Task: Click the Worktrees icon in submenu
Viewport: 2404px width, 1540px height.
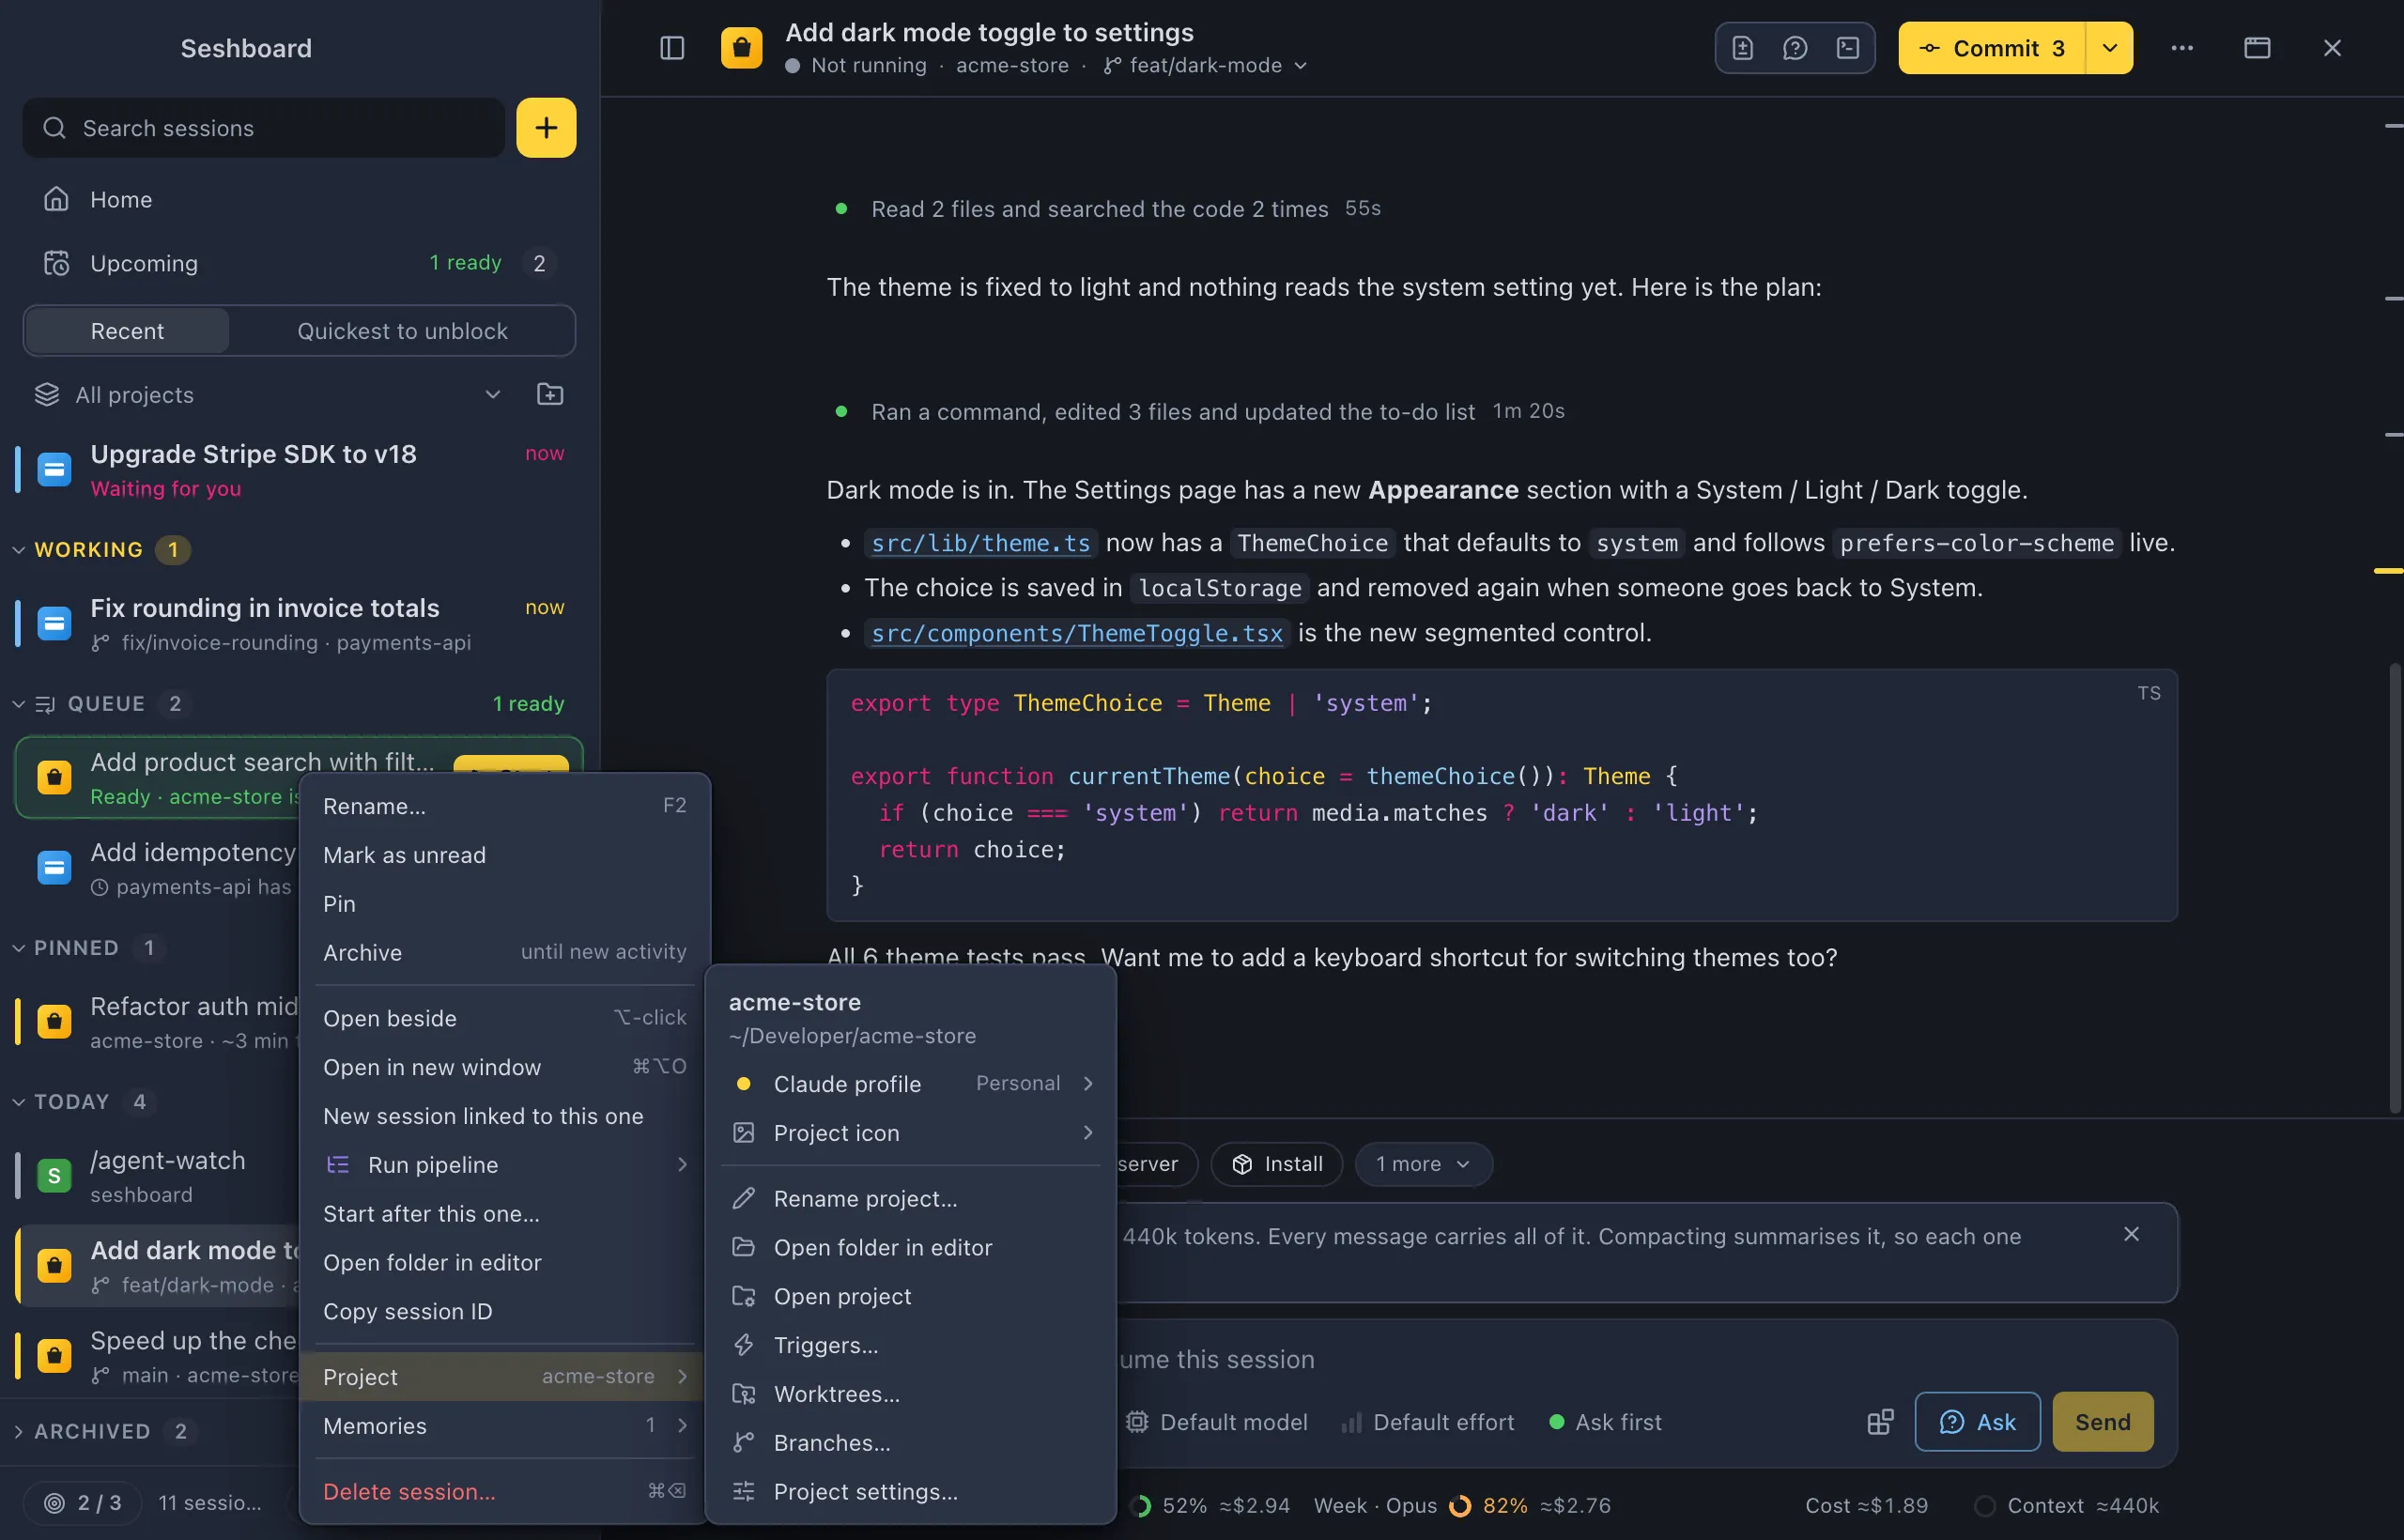Action: pos(743,1393)
